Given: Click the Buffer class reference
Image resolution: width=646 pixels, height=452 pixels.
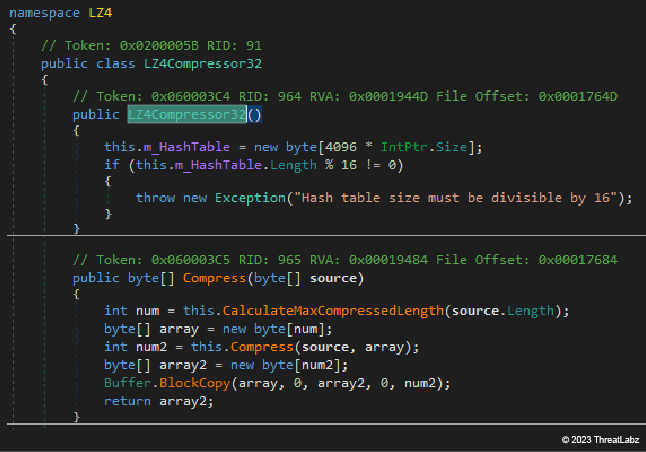Looking at the screenshot, I should 127,381.
